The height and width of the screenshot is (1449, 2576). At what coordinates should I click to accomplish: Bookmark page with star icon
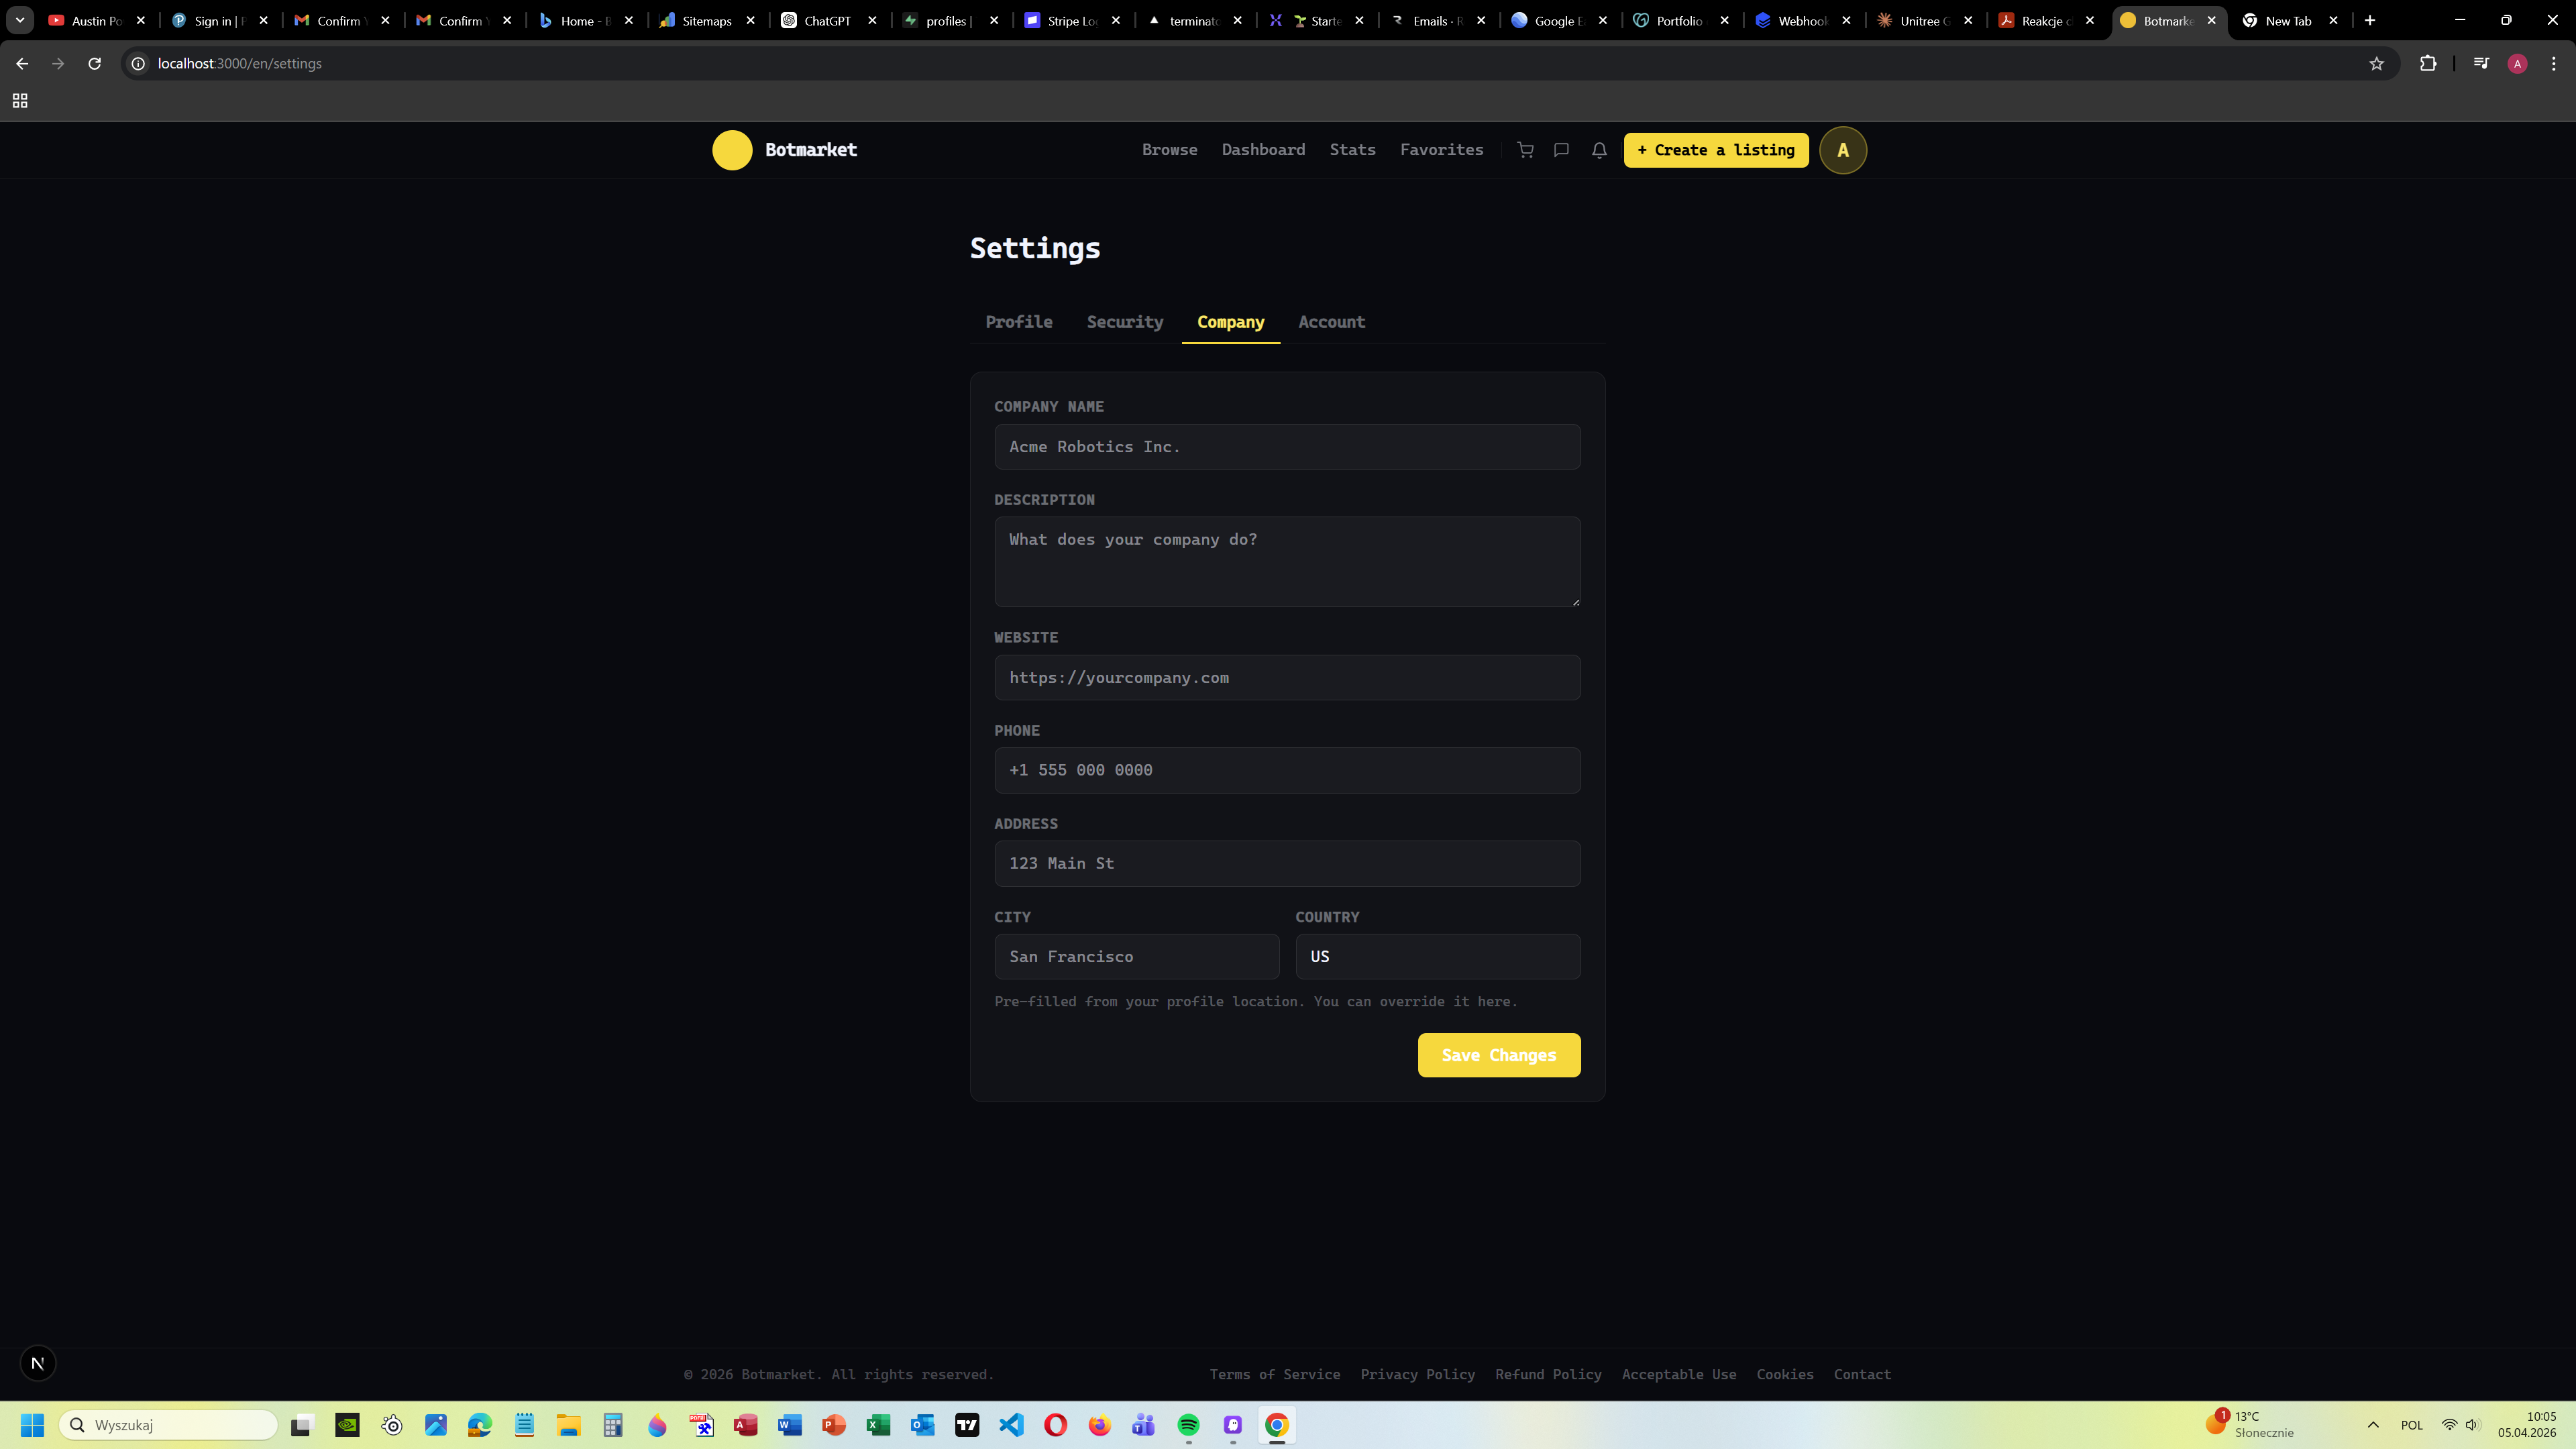(x=2376, y=64)
